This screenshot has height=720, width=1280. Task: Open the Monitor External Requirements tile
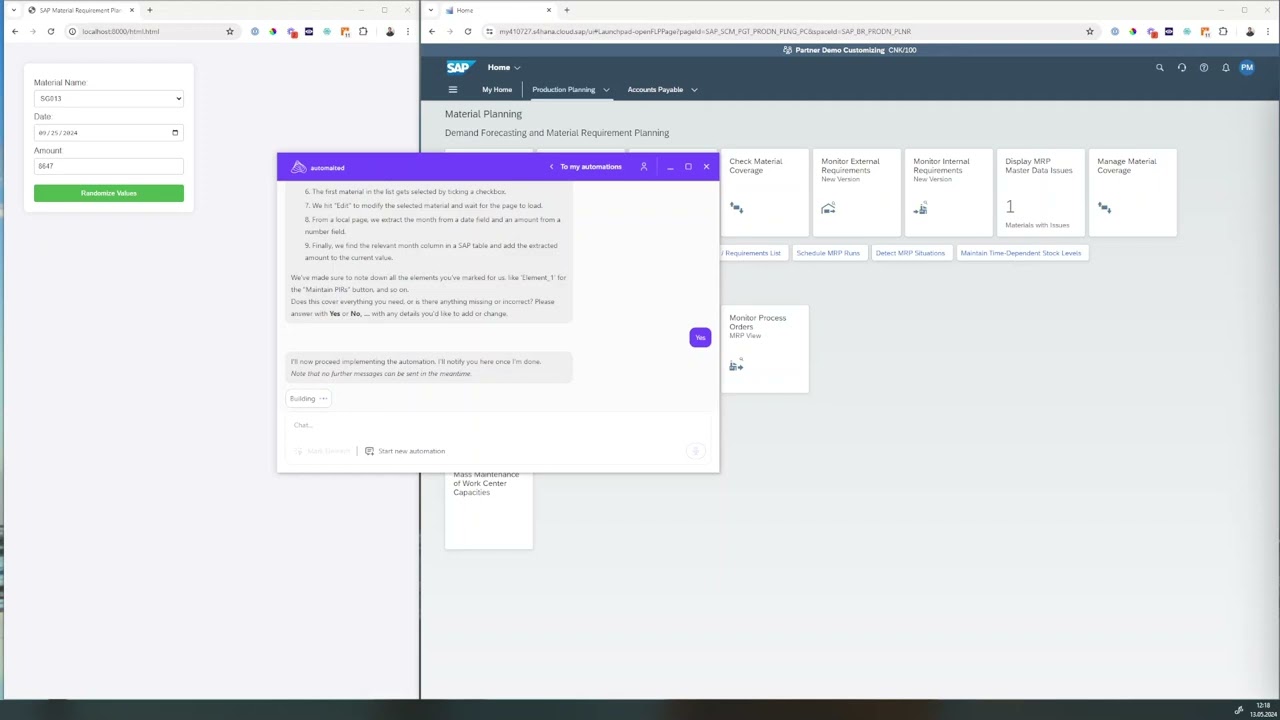click(857, 192)
